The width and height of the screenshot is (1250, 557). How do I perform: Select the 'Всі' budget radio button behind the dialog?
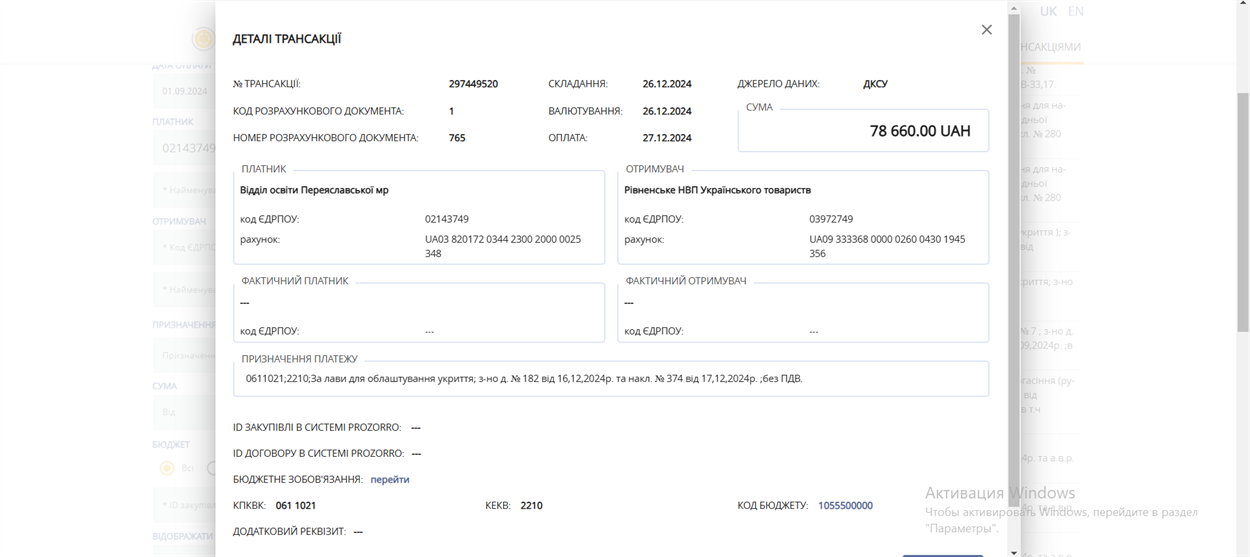coord(167,468)
